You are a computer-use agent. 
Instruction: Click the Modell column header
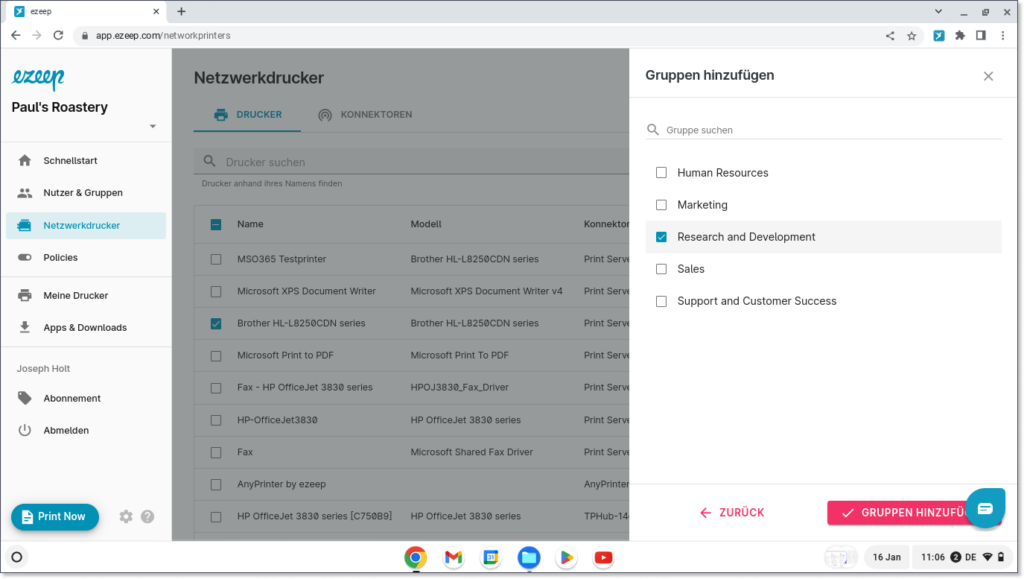click(x=426, y=224)
